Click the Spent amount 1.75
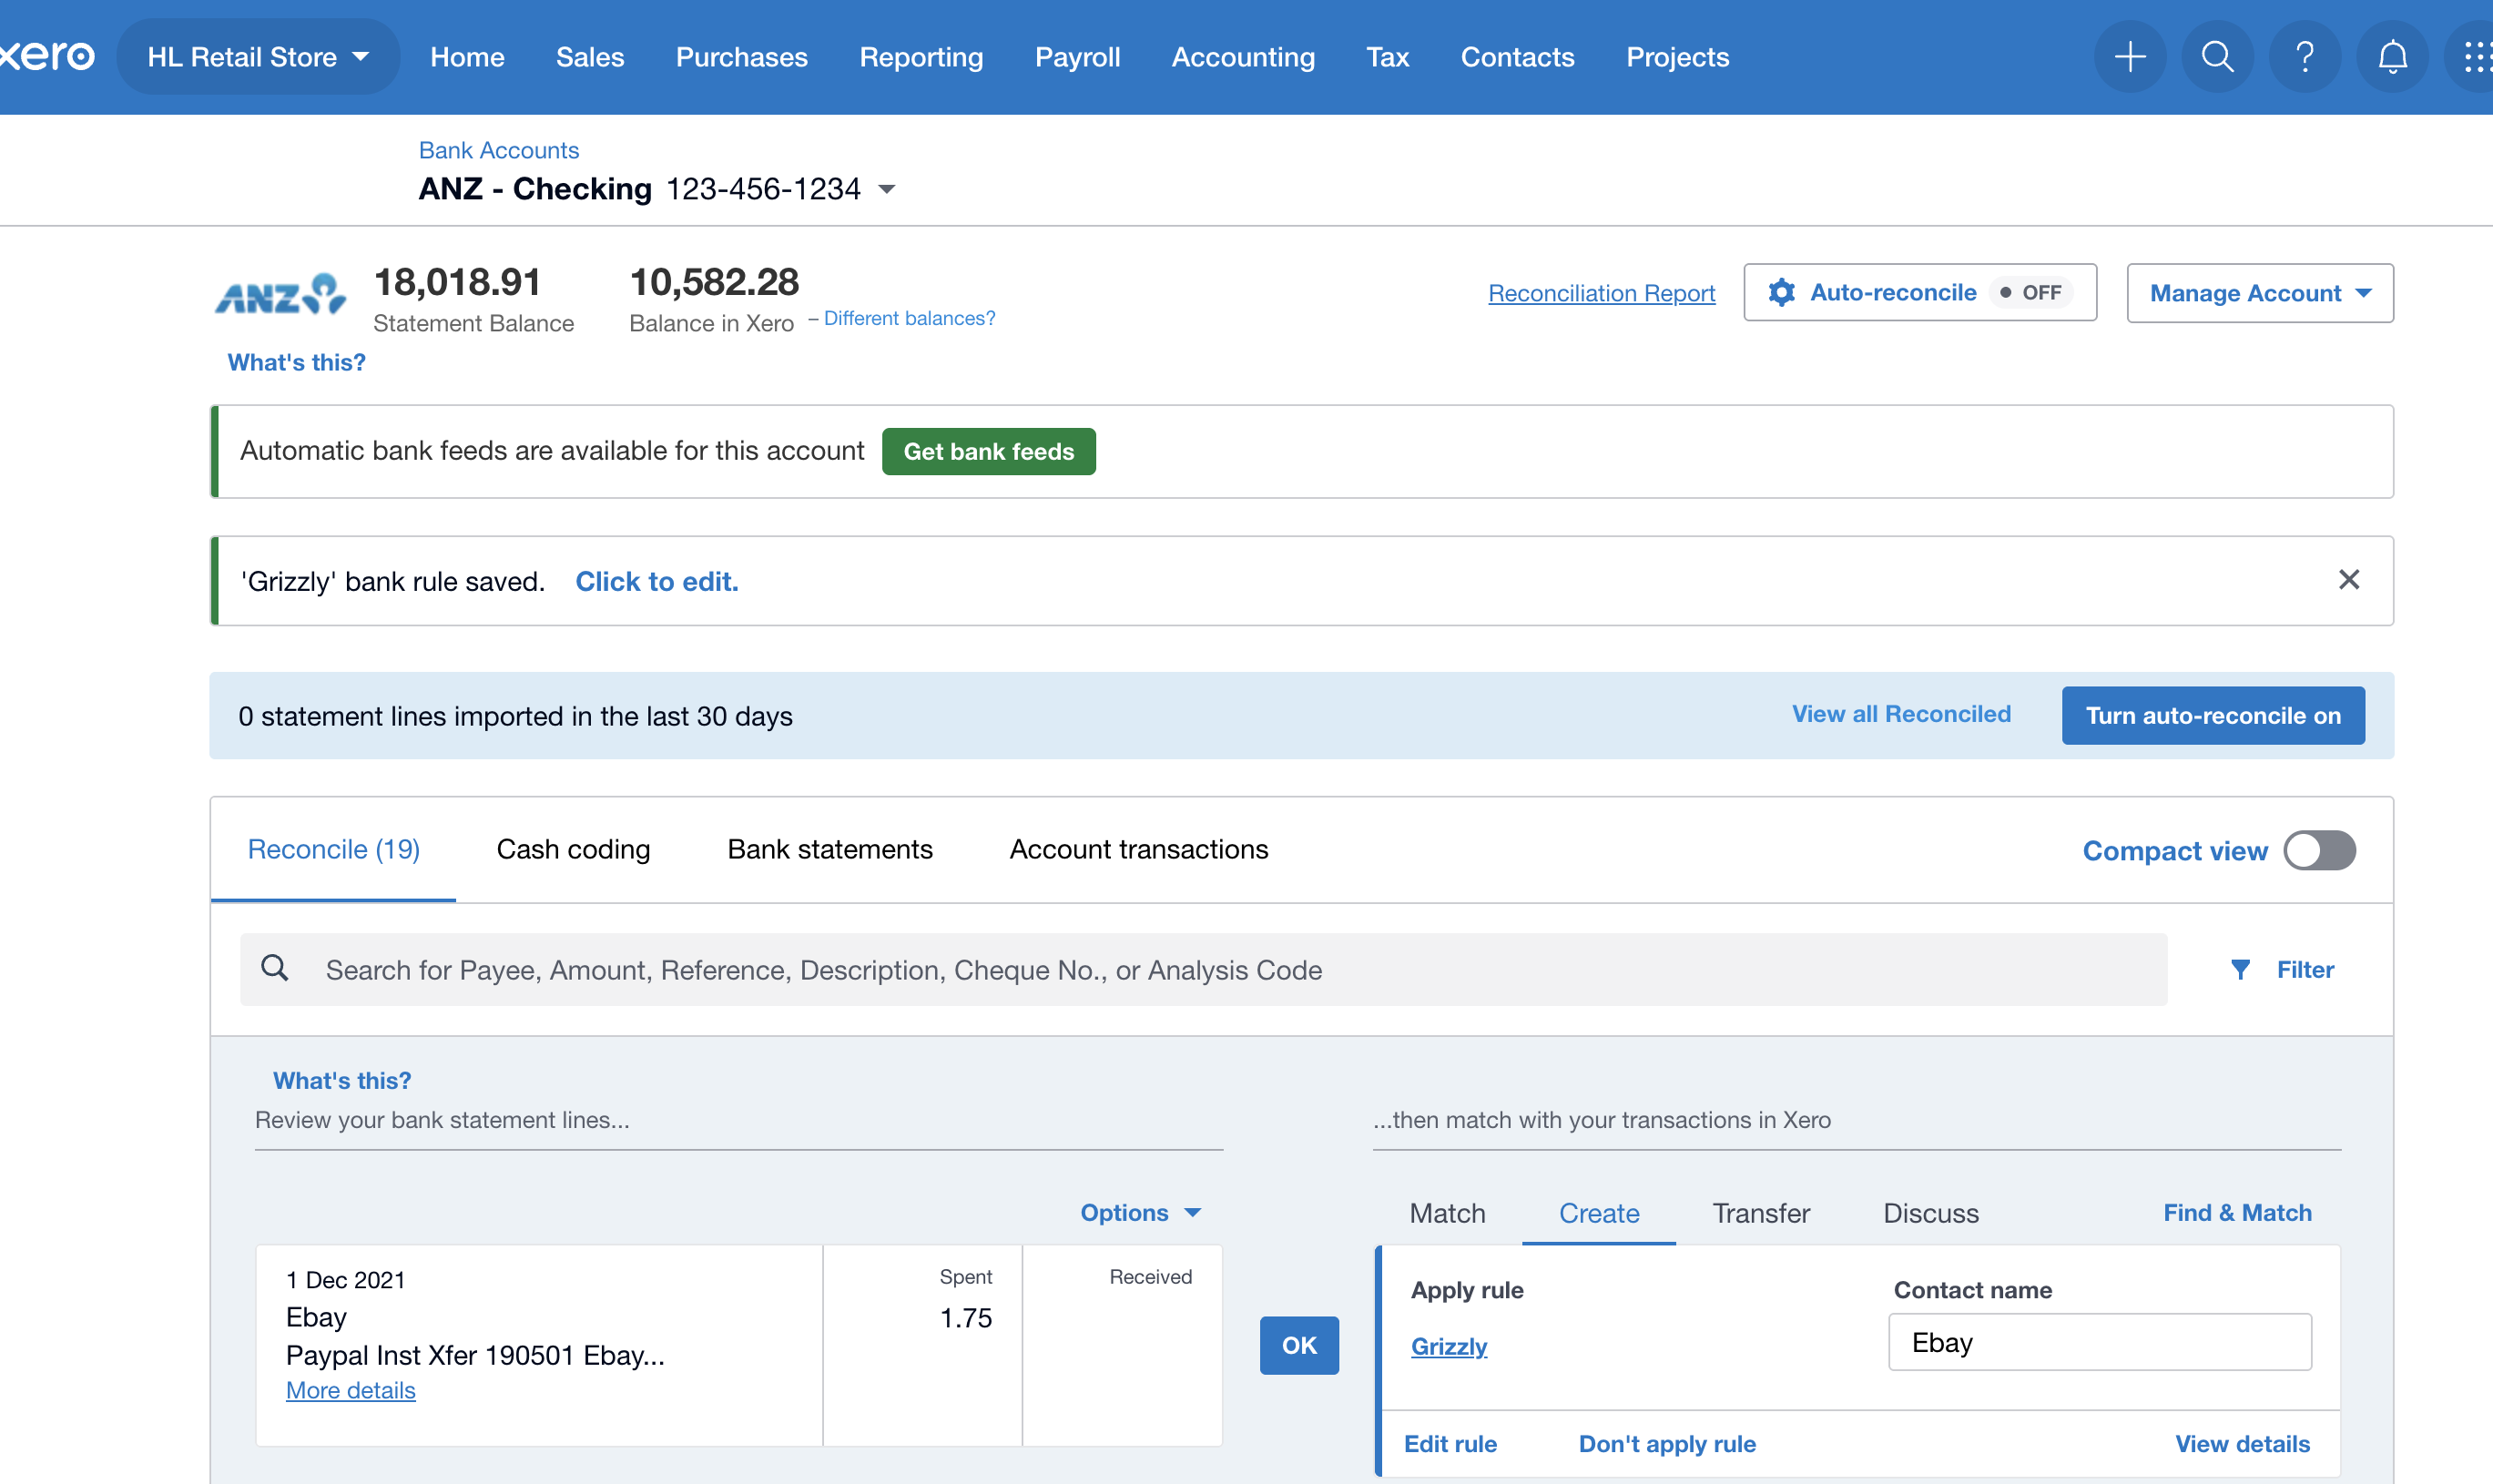 [x=965, y=1317]
